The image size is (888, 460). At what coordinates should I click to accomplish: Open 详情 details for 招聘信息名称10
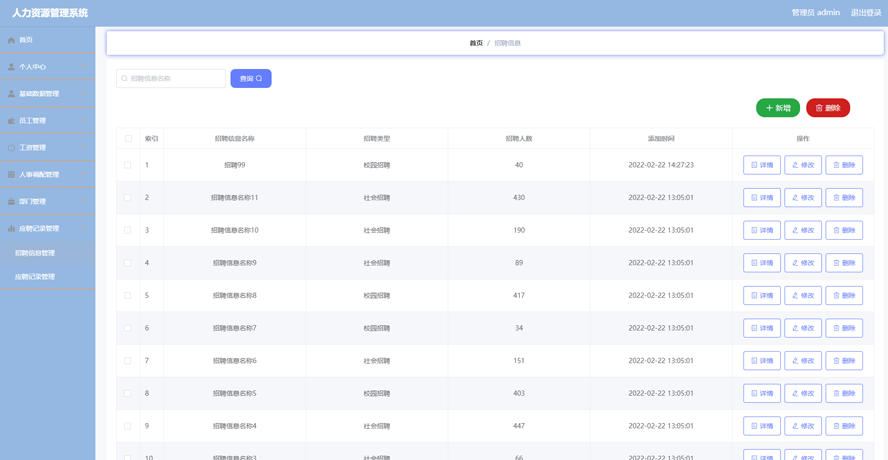pos(762,231)
